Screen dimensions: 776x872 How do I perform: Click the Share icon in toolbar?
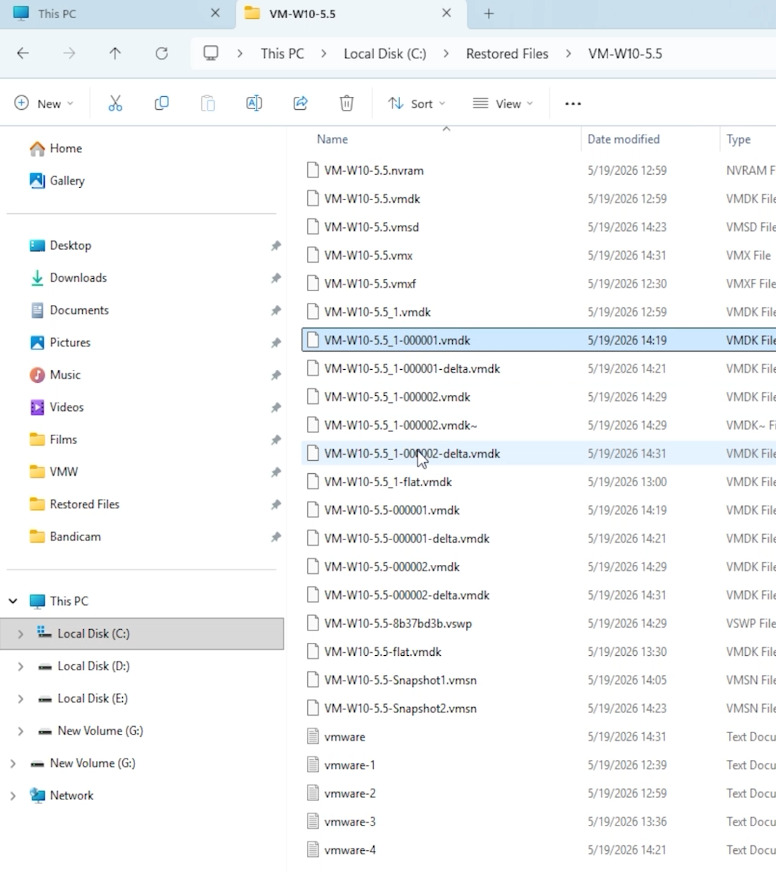[300, 103]
